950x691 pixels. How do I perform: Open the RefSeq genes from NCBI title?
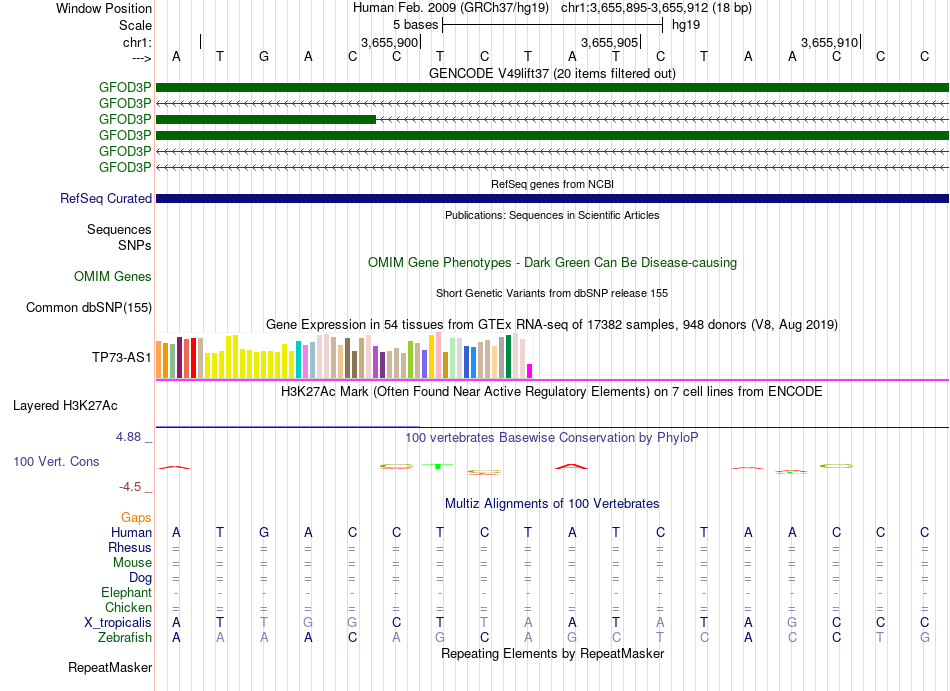(x=552, y=184)
